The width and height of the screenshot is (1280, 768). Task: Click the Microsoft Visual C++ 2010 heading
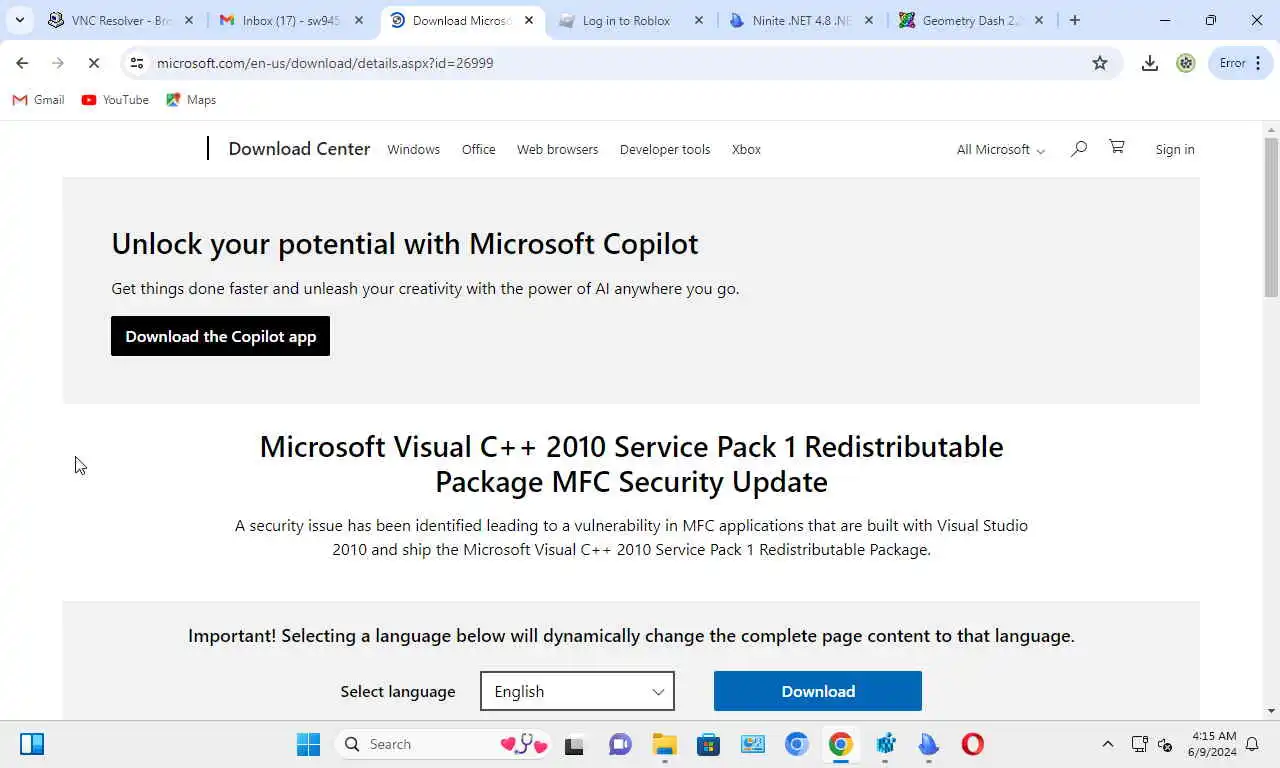(631, 464)
